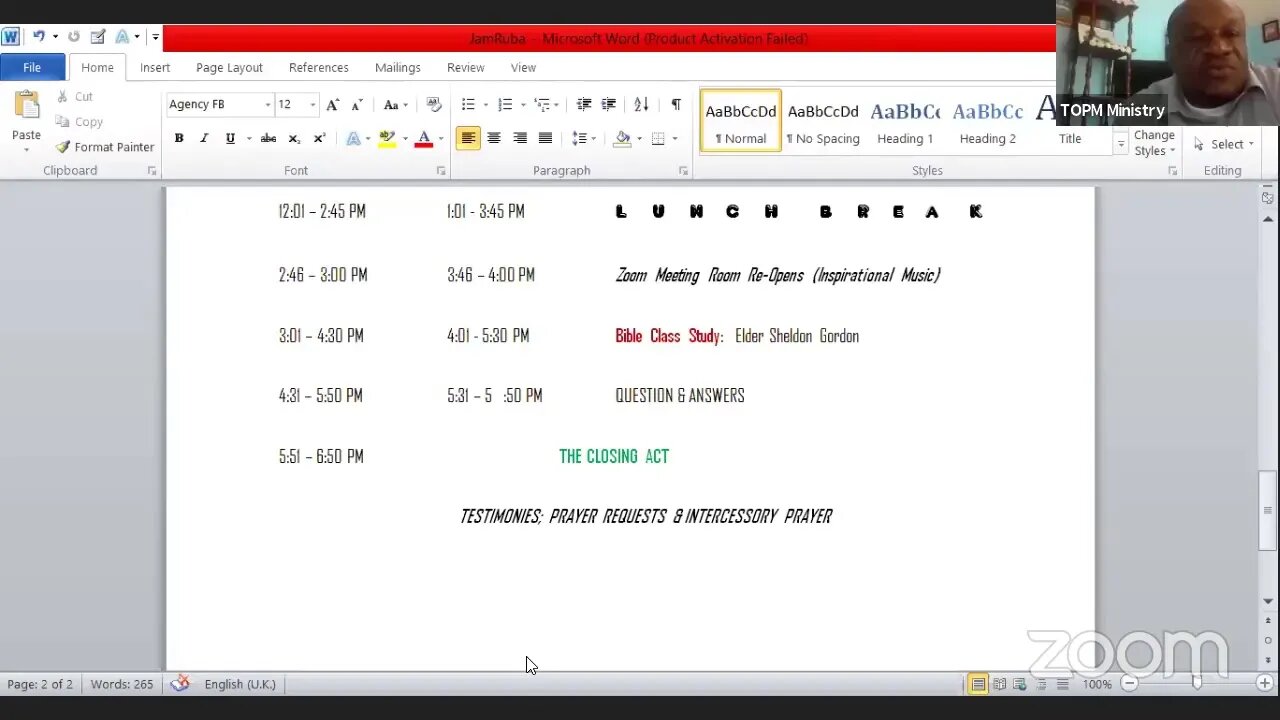Image resolution: width=1280 pixels, height=720 pixels.
Task: Toggle superscript formatting
Action: click(x=319, y=139)
